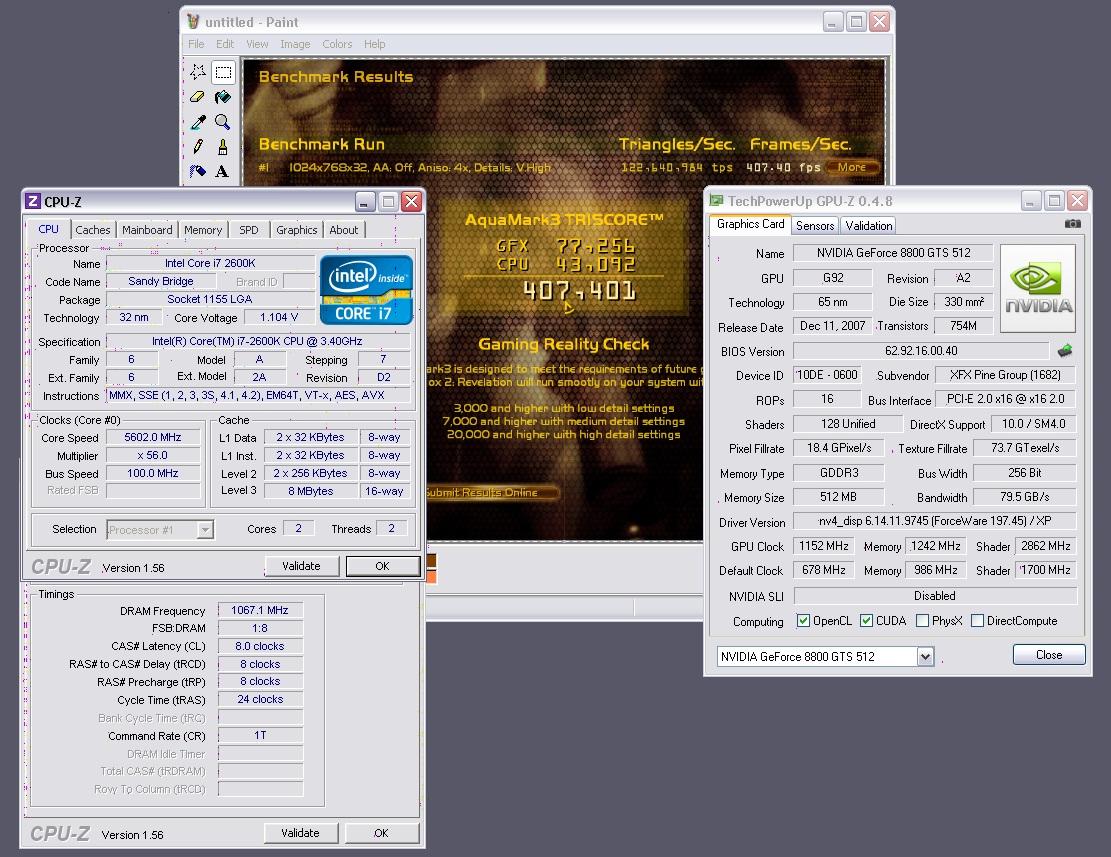Click the Driver Version field in GPU-Z
Image resolution: width=1111 pixels, height=857 pixels.
[935, 521]
